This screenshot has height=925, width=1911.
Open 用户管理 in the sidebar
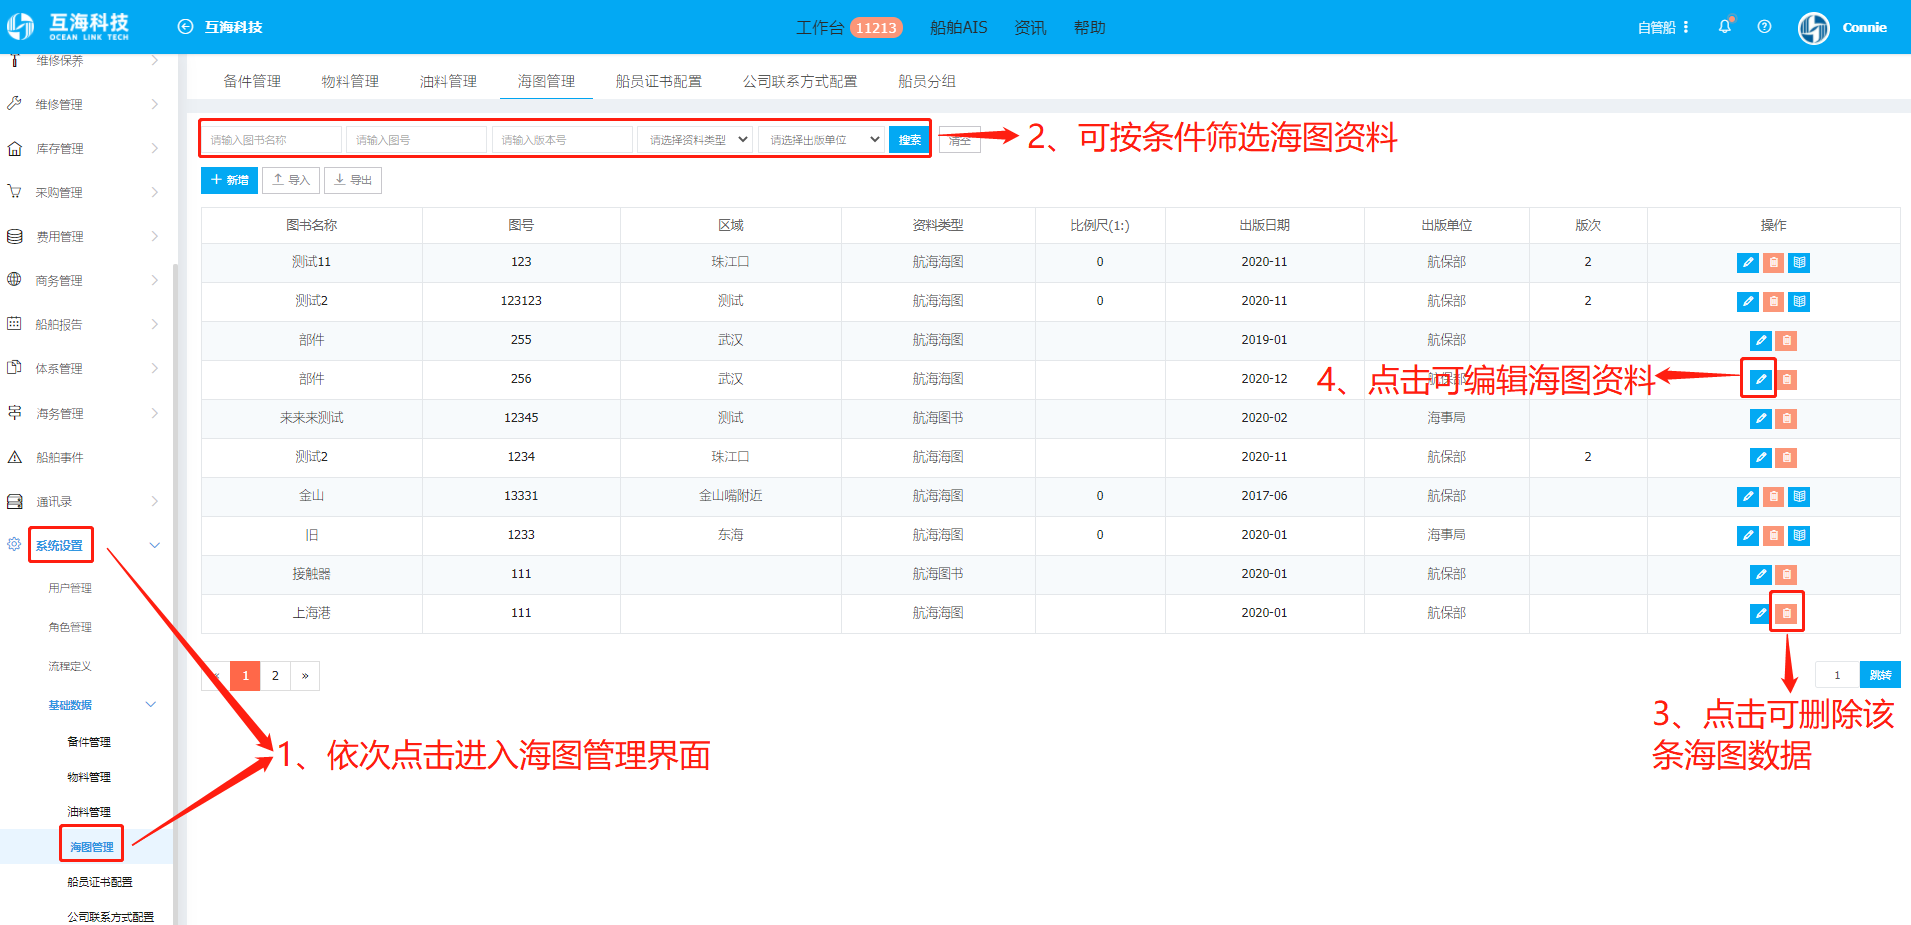tap(70, 588)
